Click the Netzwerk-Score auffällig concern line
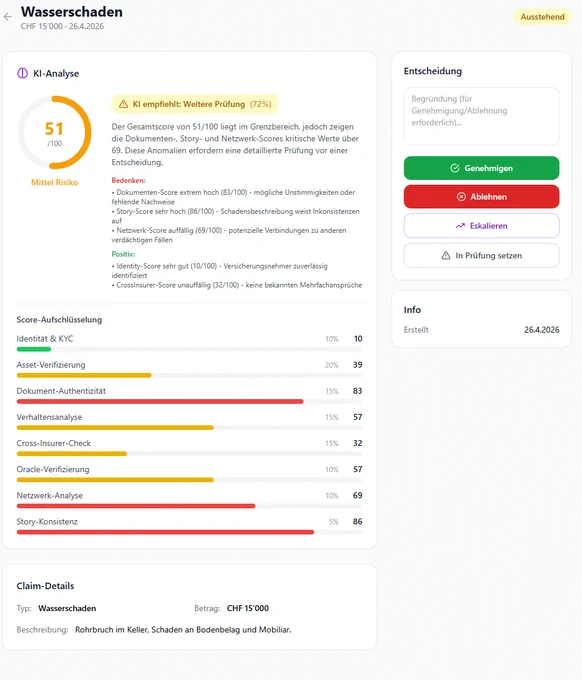Screen dimensions: 582x680 [229, 235]
